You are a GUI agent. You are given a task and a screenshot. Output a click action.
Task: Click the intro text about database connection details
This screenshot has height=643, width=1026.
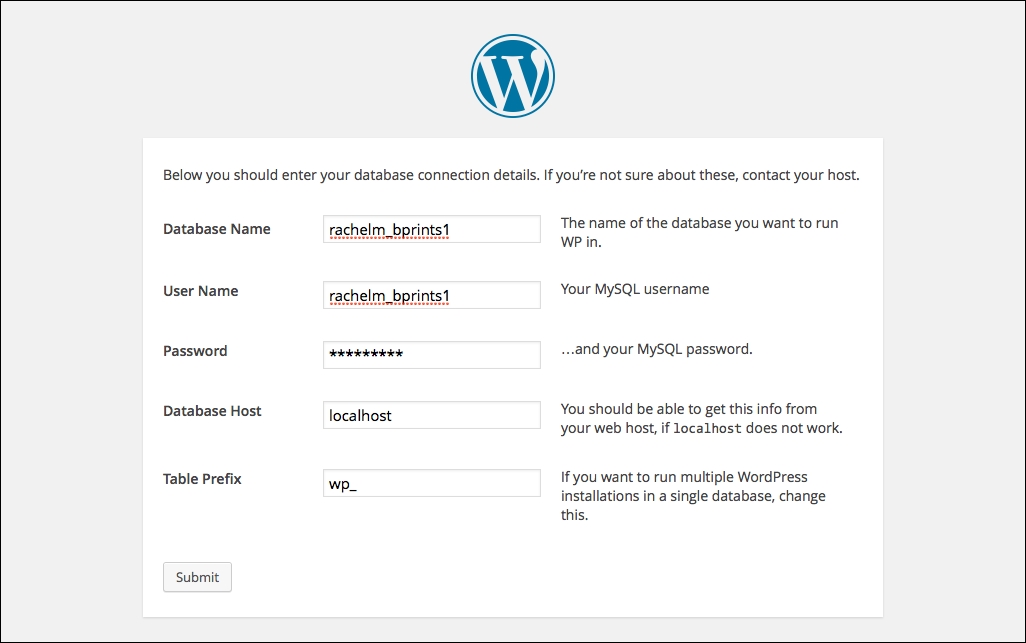(511, 175)
